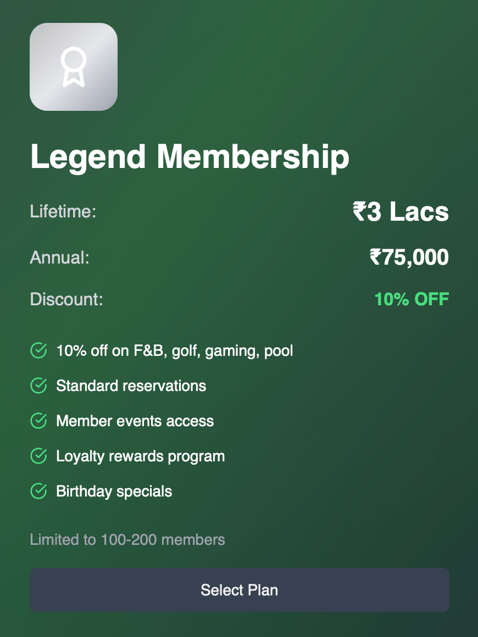Click the Lifetime: label

pos(63,212)
